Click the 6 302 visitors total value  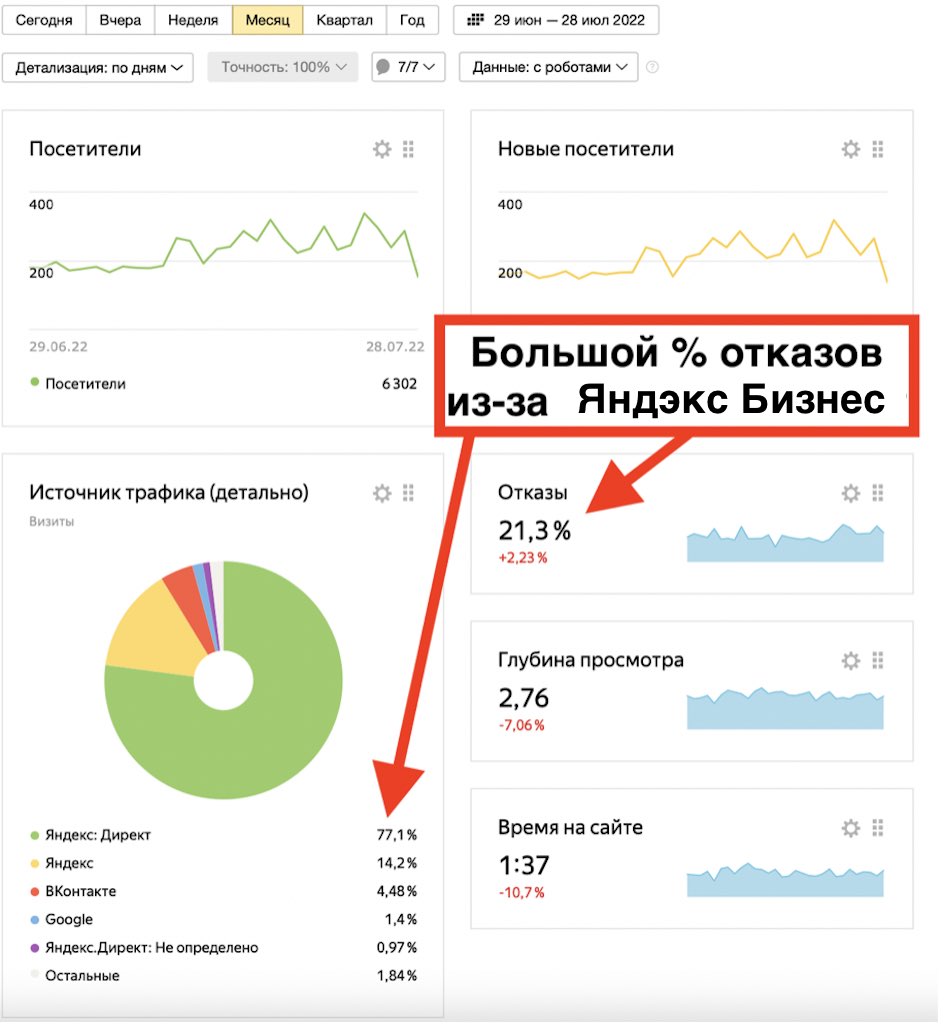400,383
